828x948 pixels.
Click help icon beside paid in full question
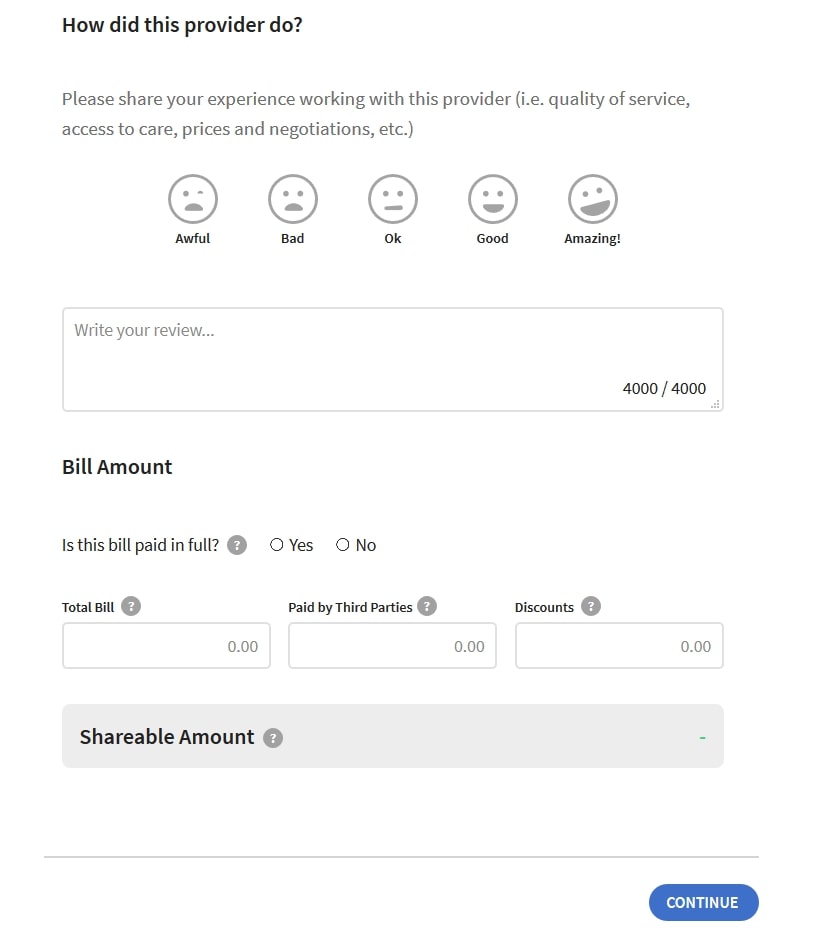coord(237,545)
